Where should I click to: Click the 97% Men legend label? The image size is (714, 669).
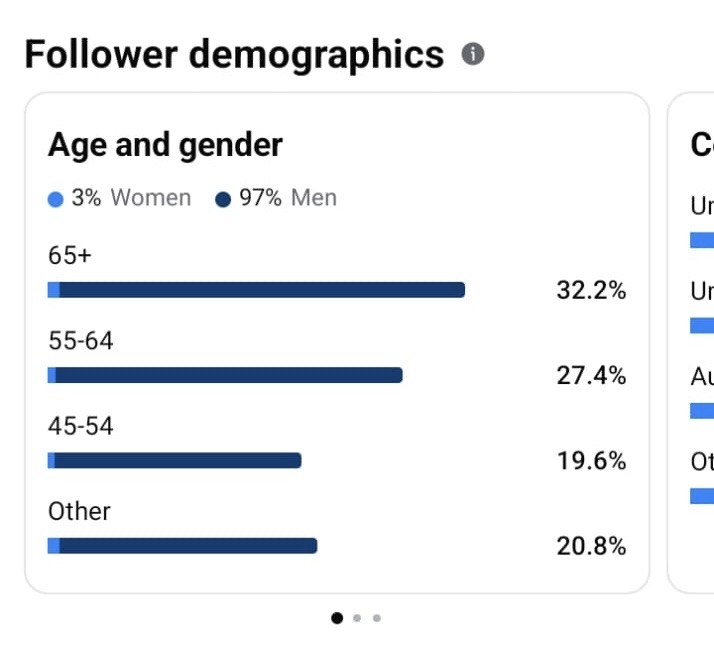click(x=288, y=198)
